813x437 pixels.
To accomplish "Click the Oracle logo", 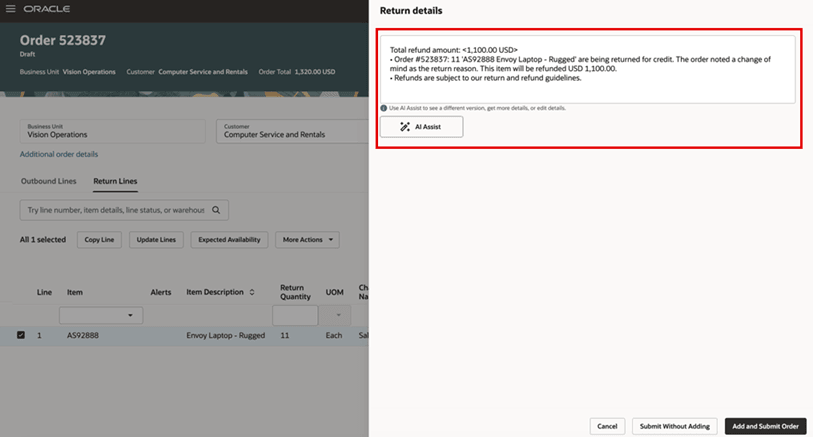I will (x=47, y=9).
